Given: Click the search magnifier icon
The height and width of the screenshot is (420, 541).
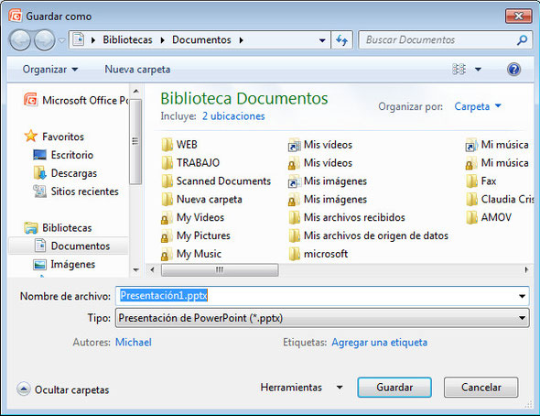Looking at the screenshot, I should (522, 40).
